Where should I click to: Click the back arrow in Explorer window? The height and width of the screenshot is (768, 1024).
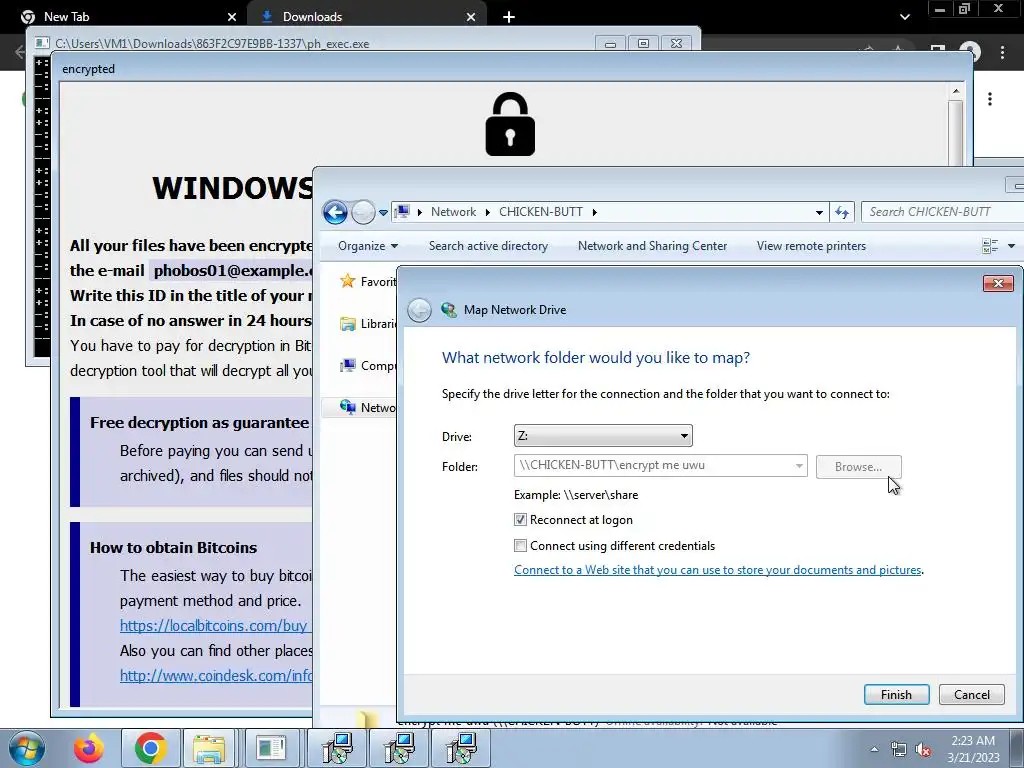click(335, 212)
